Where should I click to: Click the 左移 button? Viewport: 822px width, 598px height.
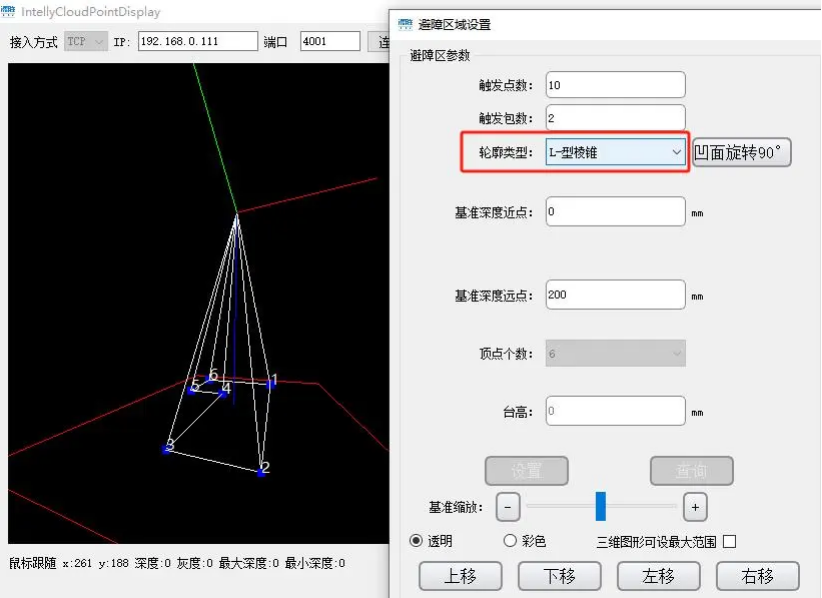point(658,576)
